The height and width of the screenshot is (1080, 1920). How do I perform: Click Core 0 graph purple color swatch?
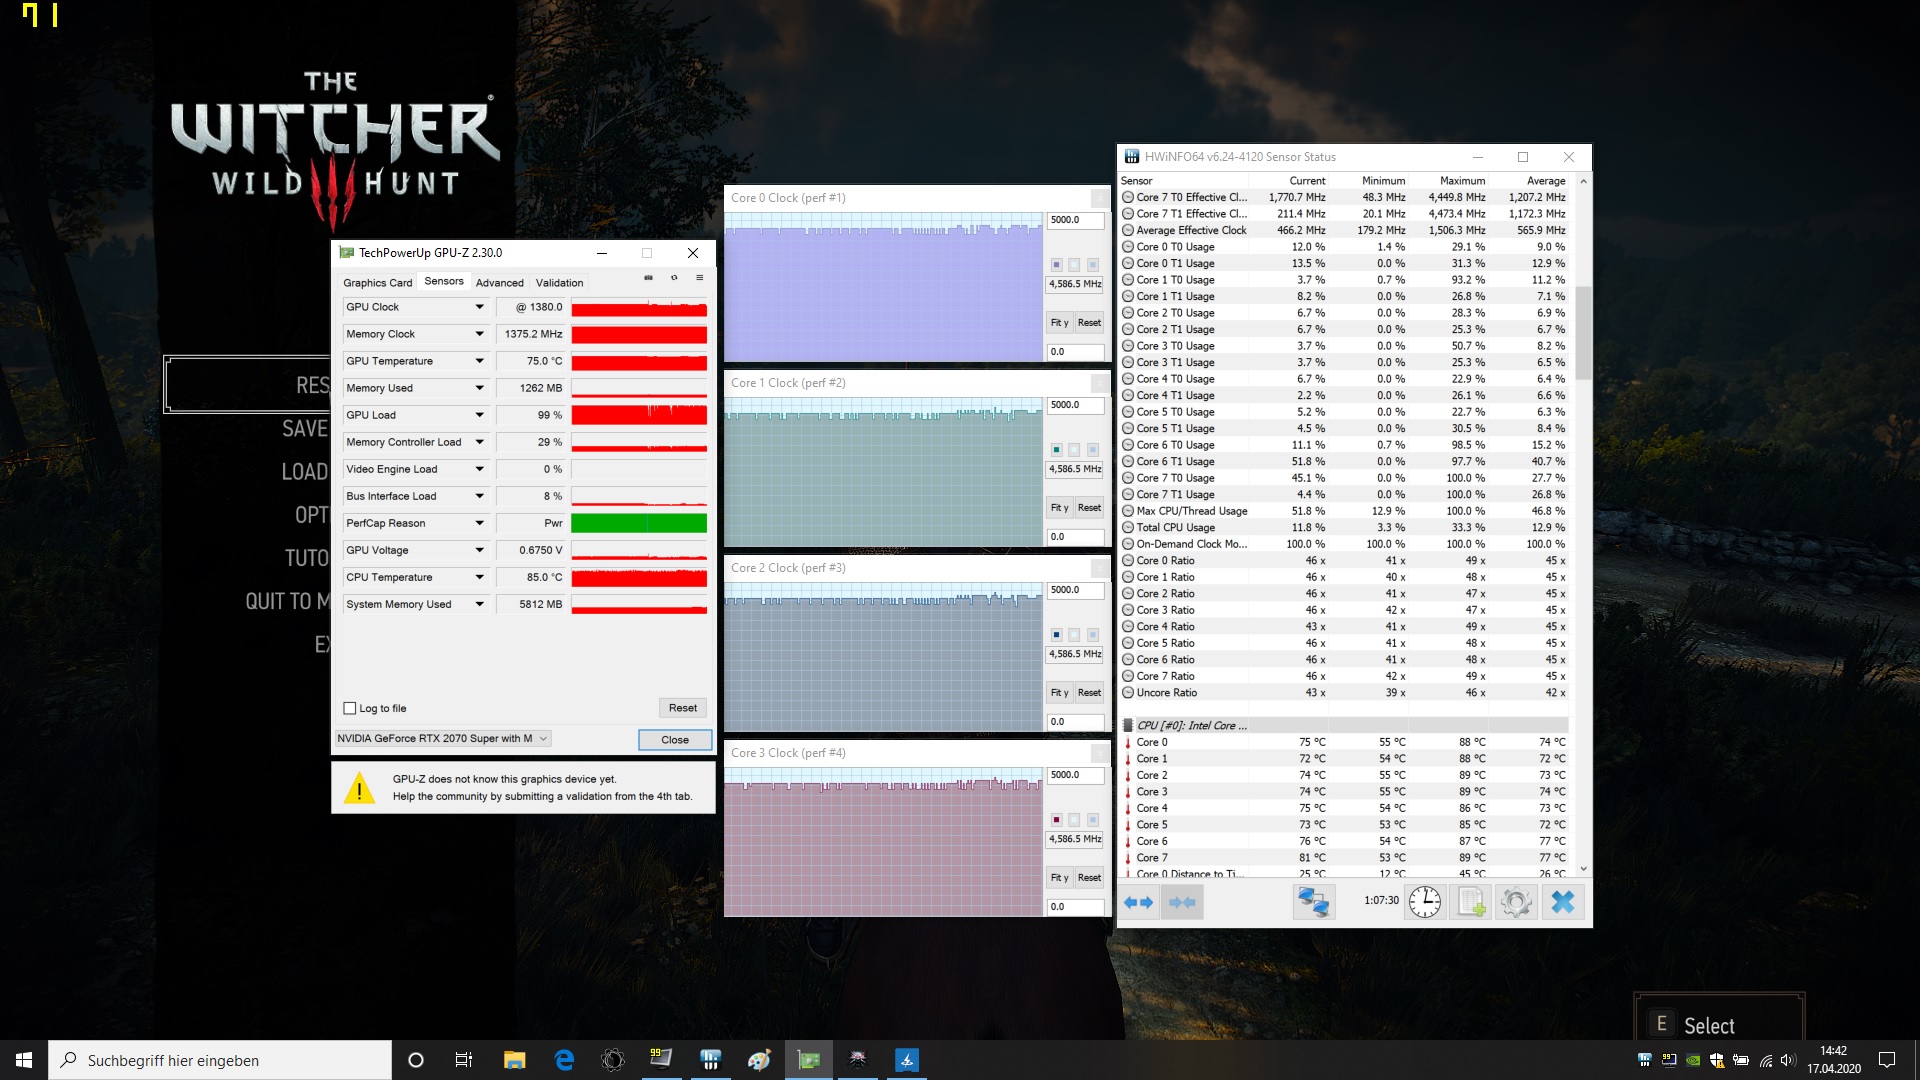pyautogui.click(x=1056, y=265)
